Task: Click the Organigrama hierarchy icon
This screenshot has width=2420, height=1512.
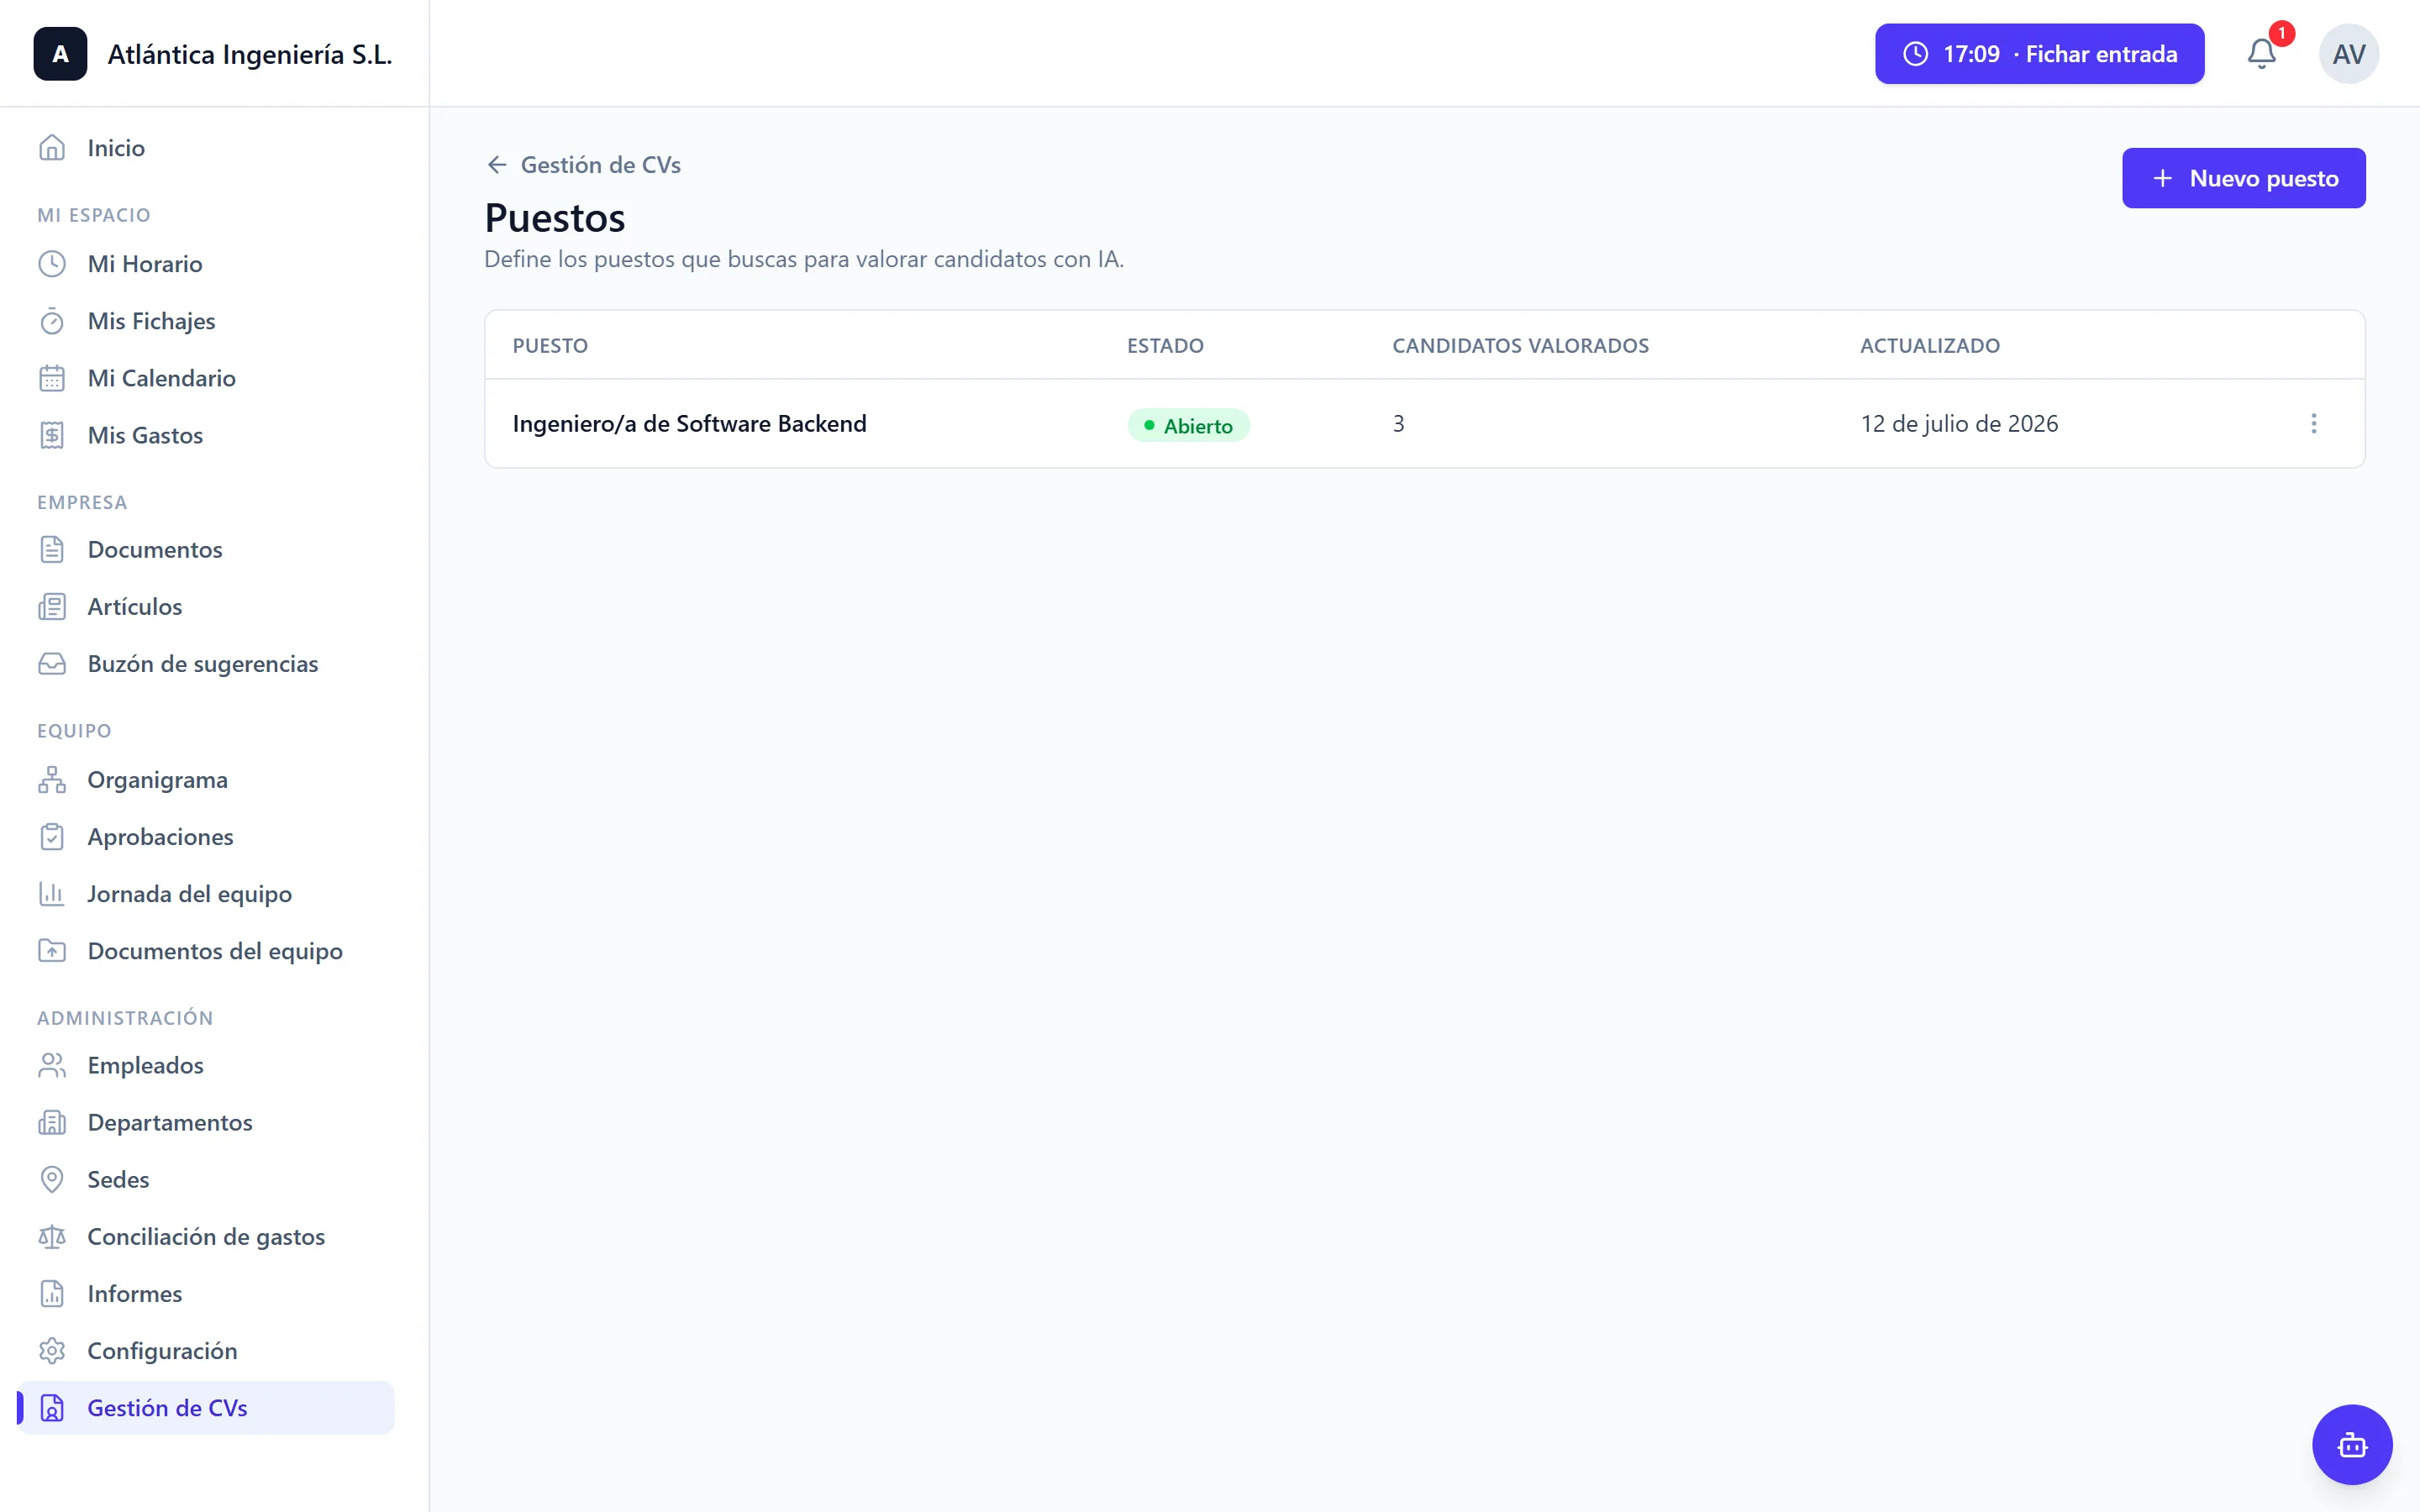Action: click(52, 779)
